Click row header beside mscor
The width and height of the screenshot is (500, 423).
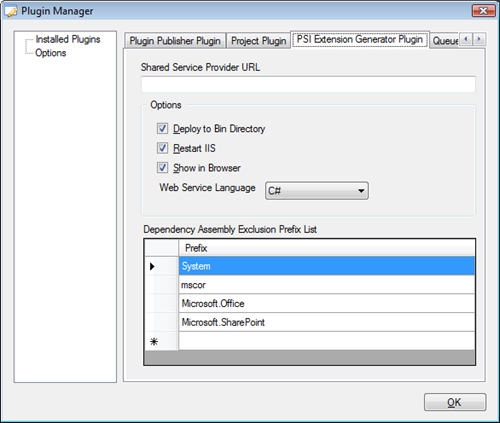click(162, 285)
